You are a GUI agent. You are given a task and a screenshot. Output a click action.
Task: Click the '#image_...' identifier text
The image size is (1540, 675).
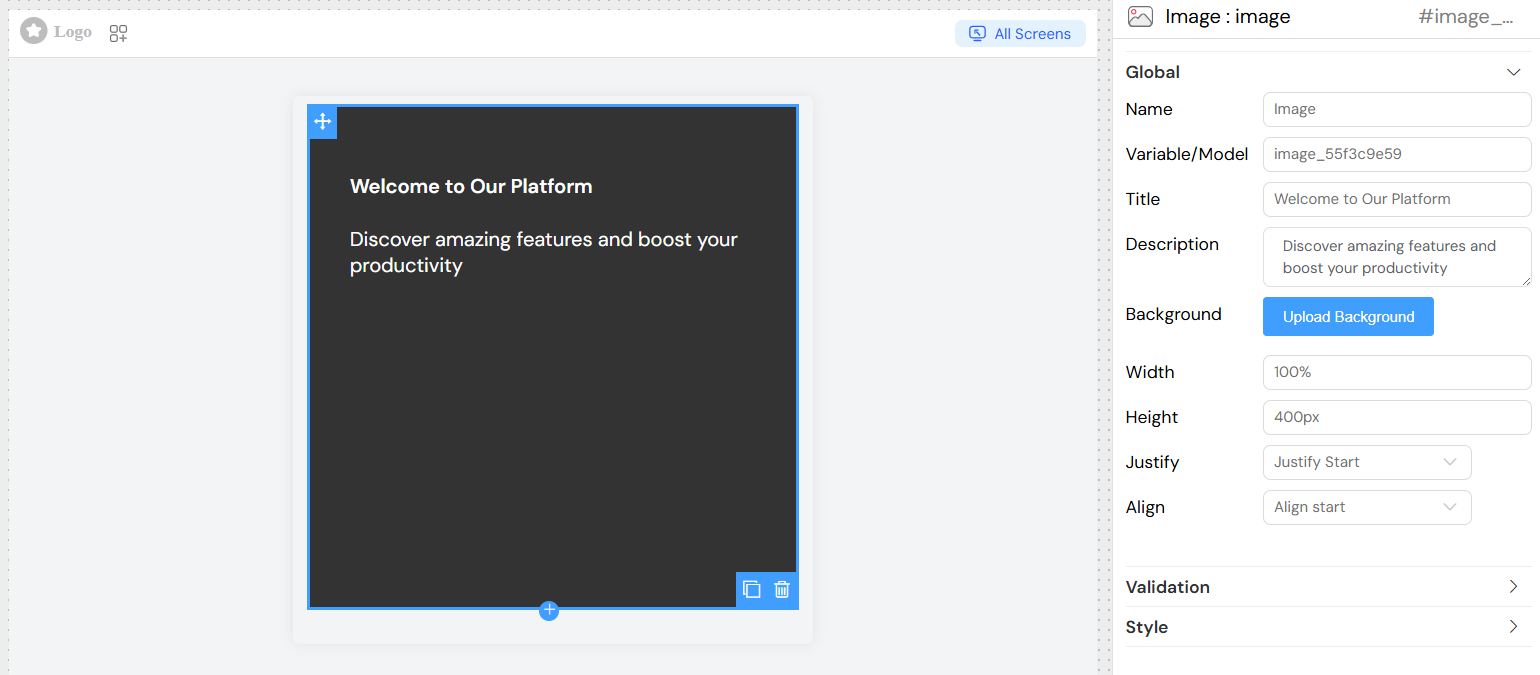pyautogui.click(x=1465, y=17)
